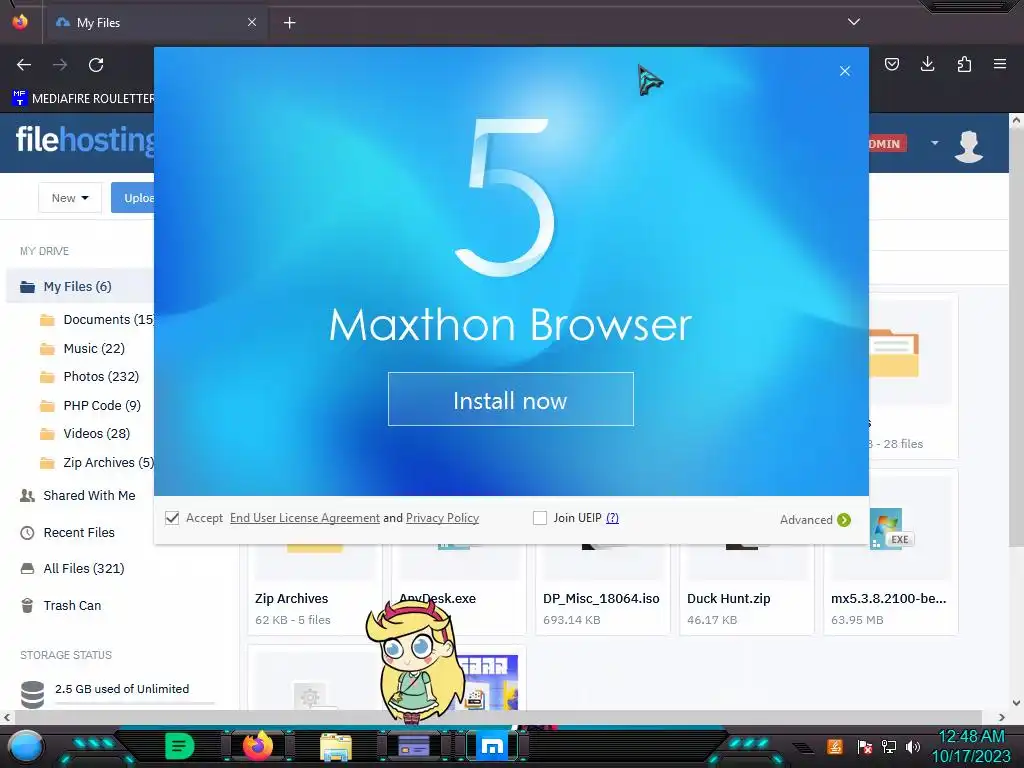
Task: Switch to Firefox on the taskbar
Action: coord(257,746)
